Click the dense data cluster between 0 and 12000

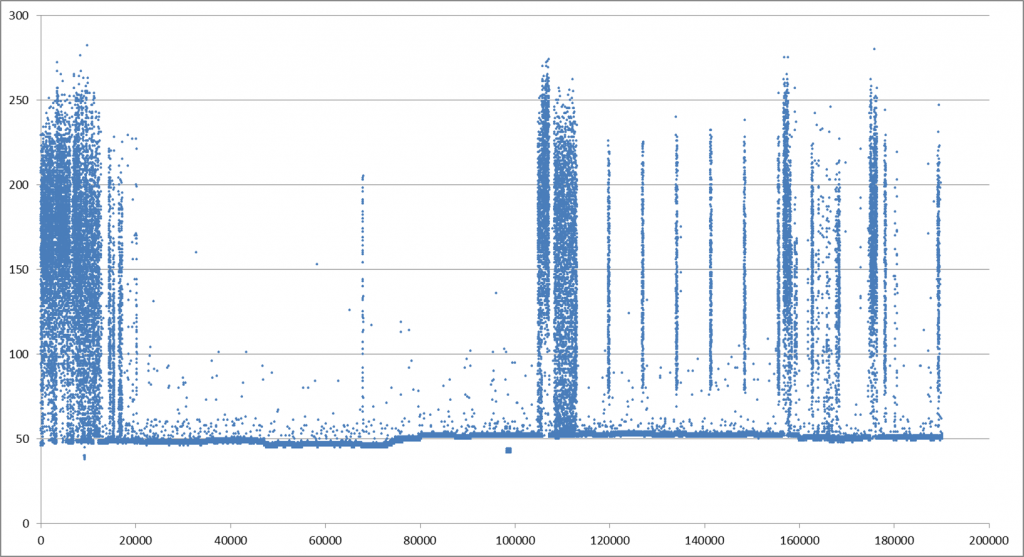point(68,250)
